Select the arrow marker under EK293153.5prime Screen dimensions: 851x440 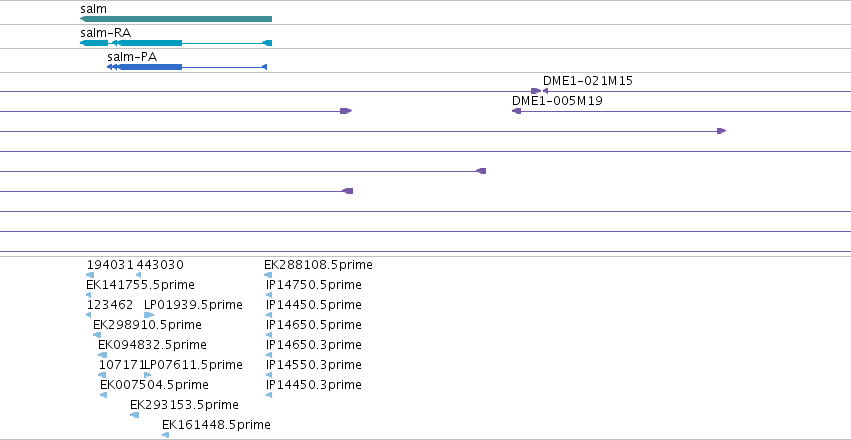click(x=135, y=415)
